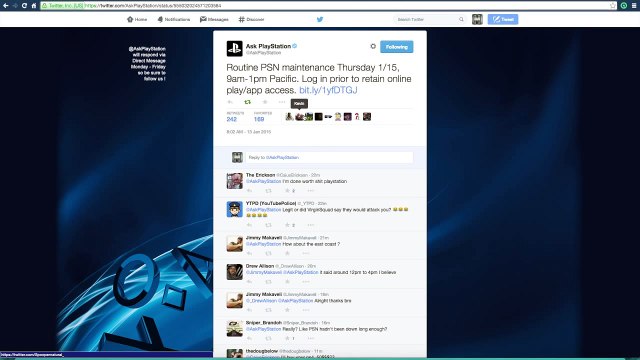Open more options on the YTPD tweet
640x360 pixels.
point(310,225)
